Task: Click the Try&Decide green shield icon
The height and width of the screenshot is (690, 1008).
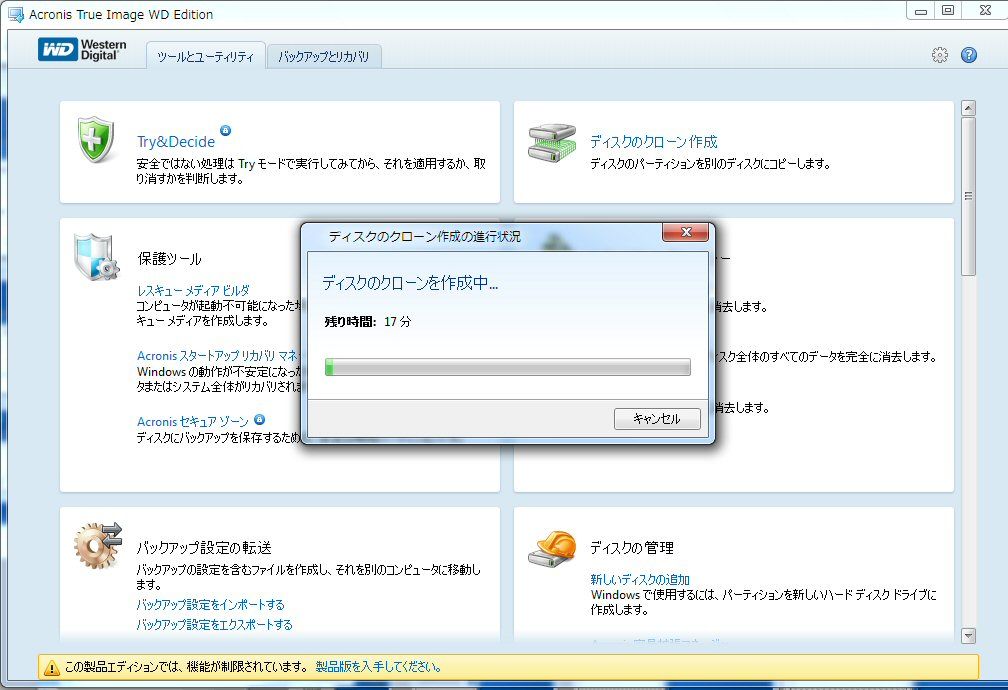Action: pos(96,140)
